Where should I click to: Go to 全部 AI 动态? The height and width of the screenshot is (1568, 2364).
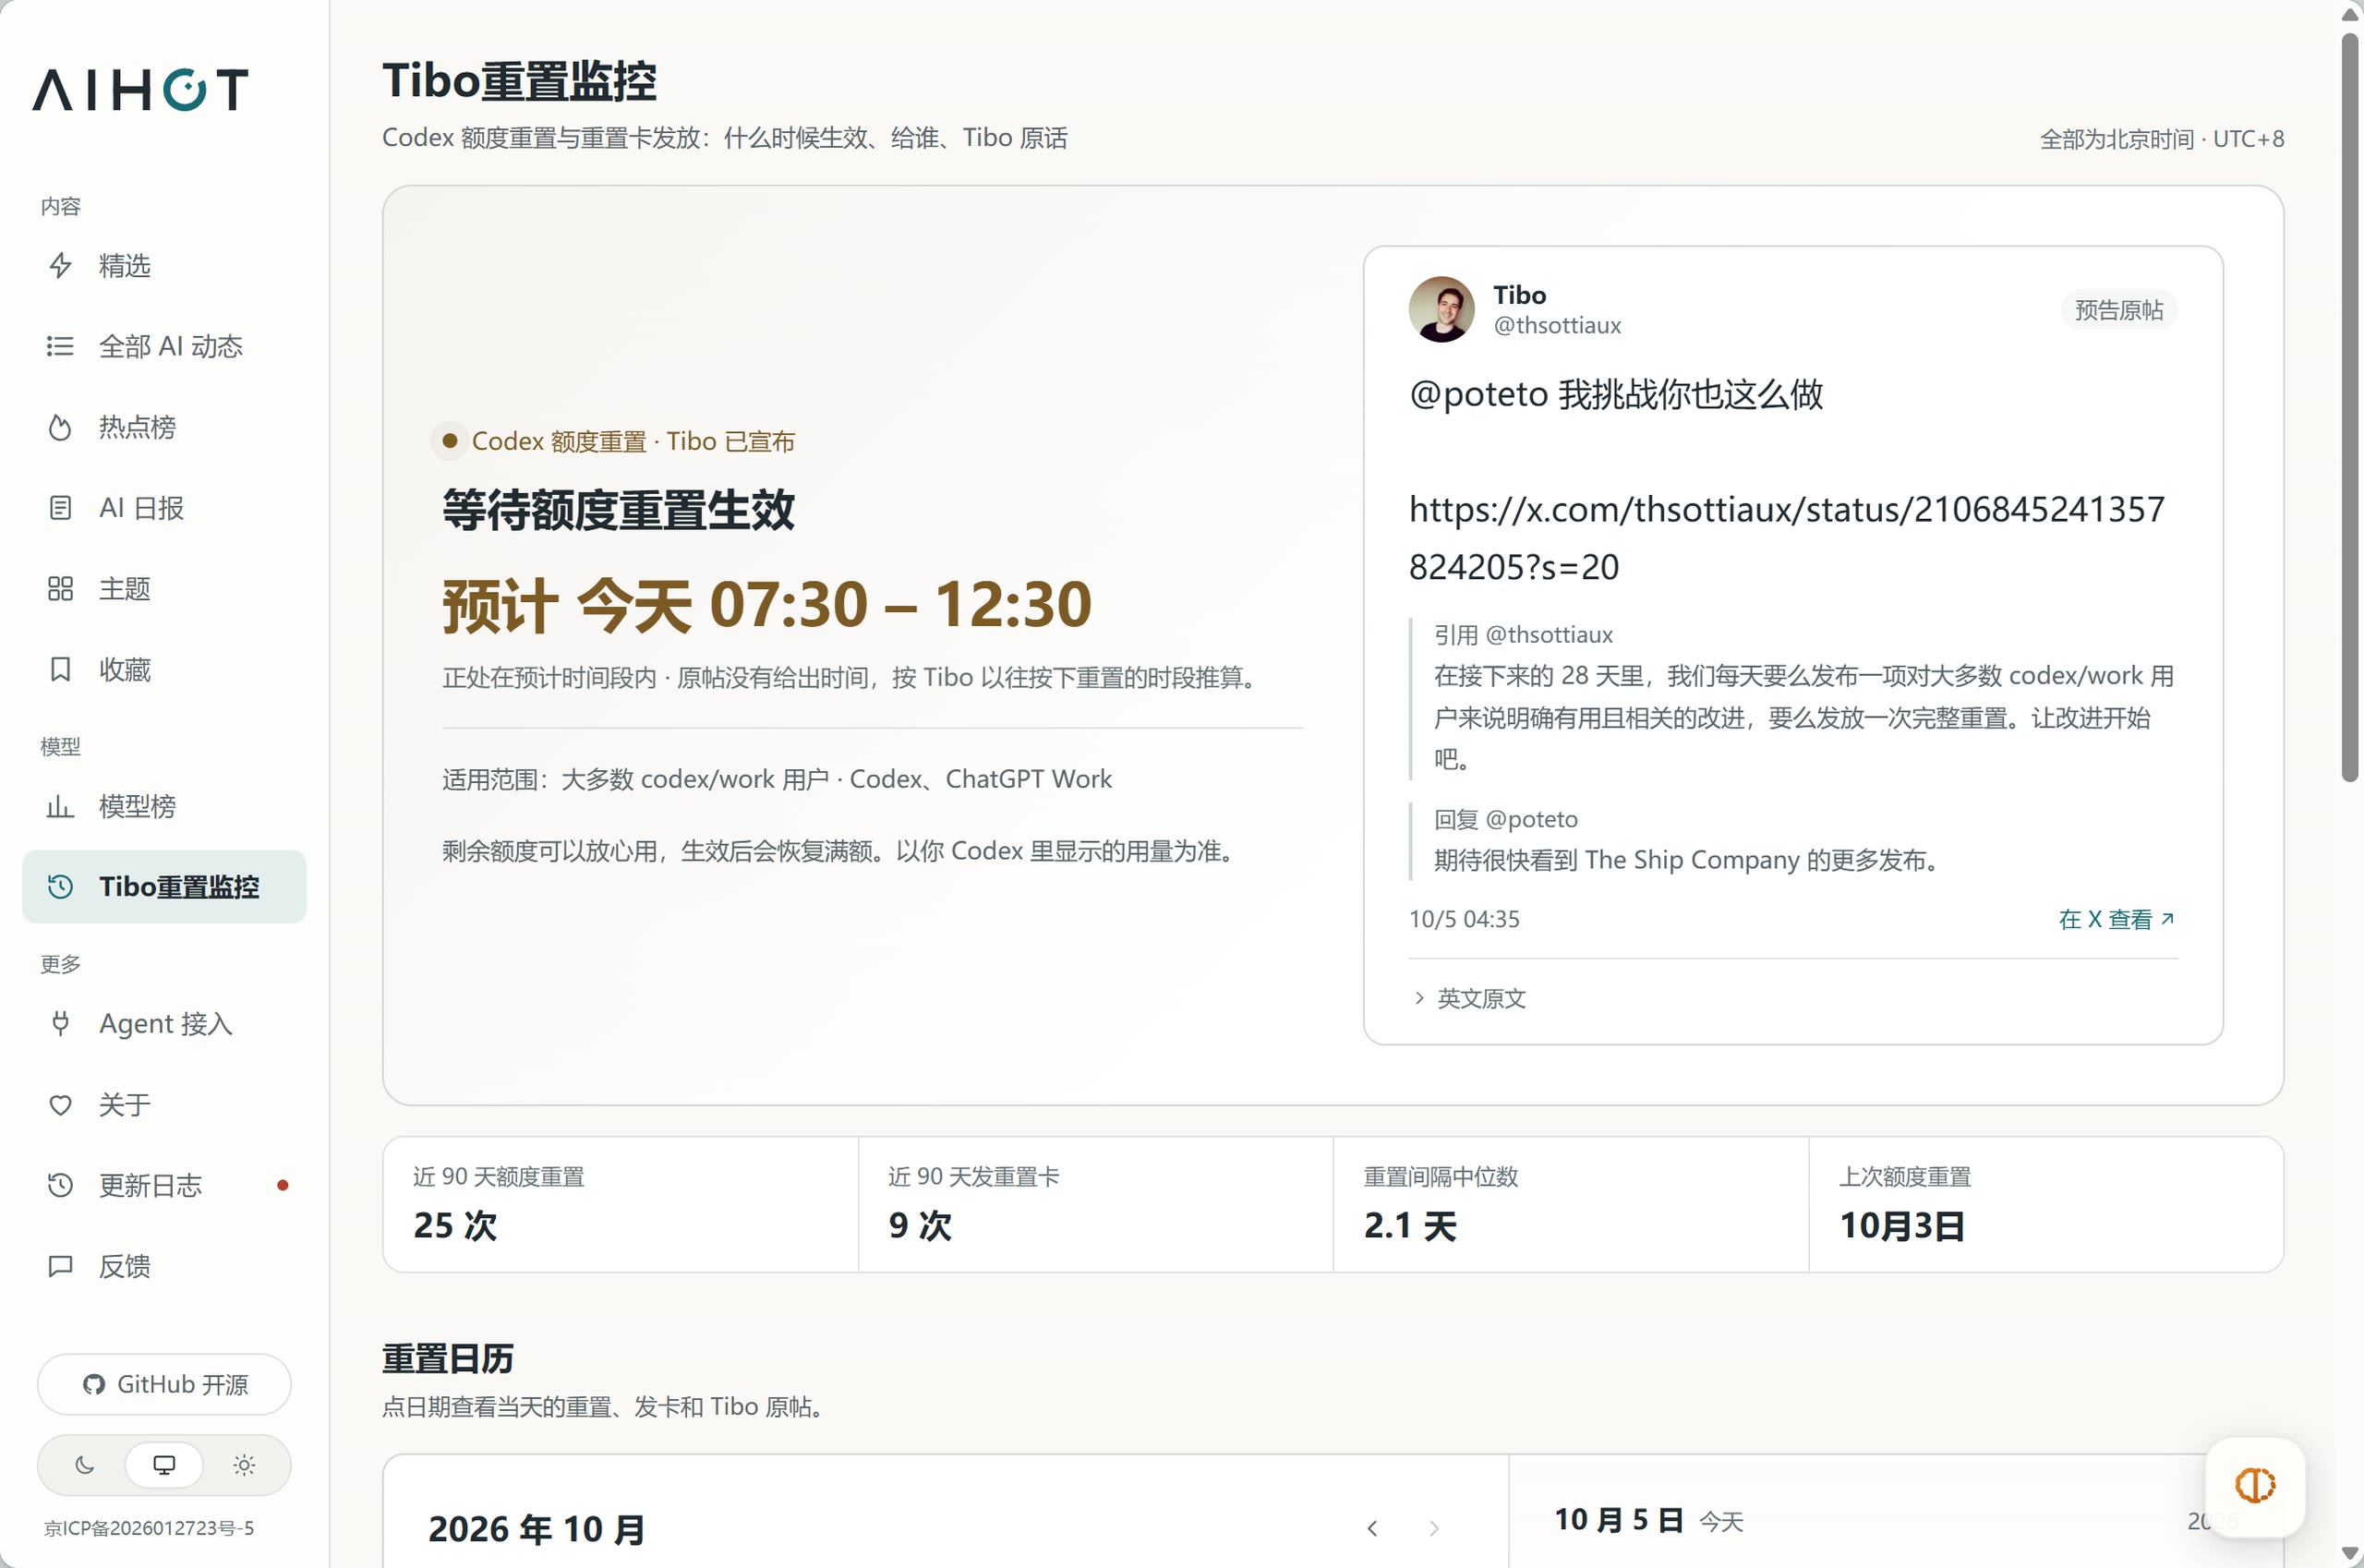164,346
